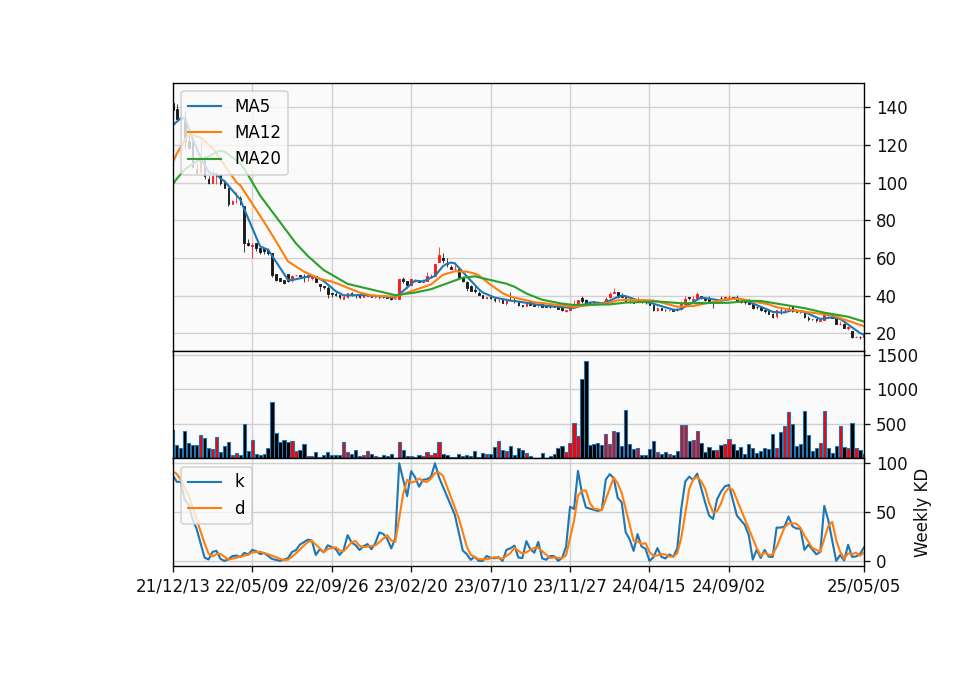Click the 60 price axis label
960x690 pixels.
(887, 260)
